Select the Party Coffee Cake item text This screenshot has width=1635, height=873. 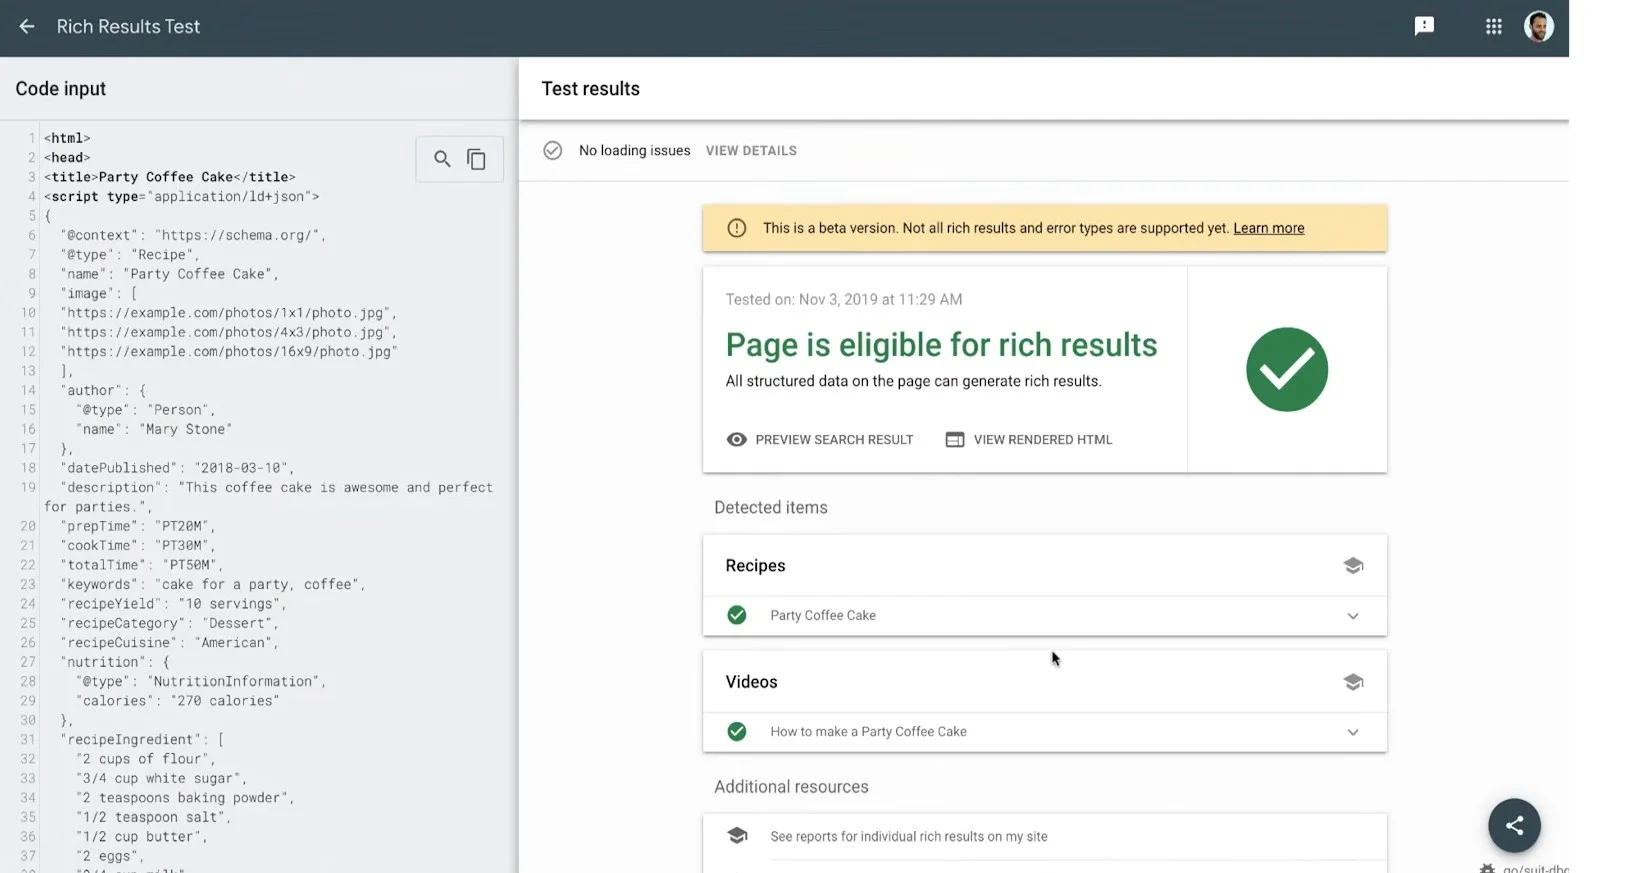click(823, 616)
